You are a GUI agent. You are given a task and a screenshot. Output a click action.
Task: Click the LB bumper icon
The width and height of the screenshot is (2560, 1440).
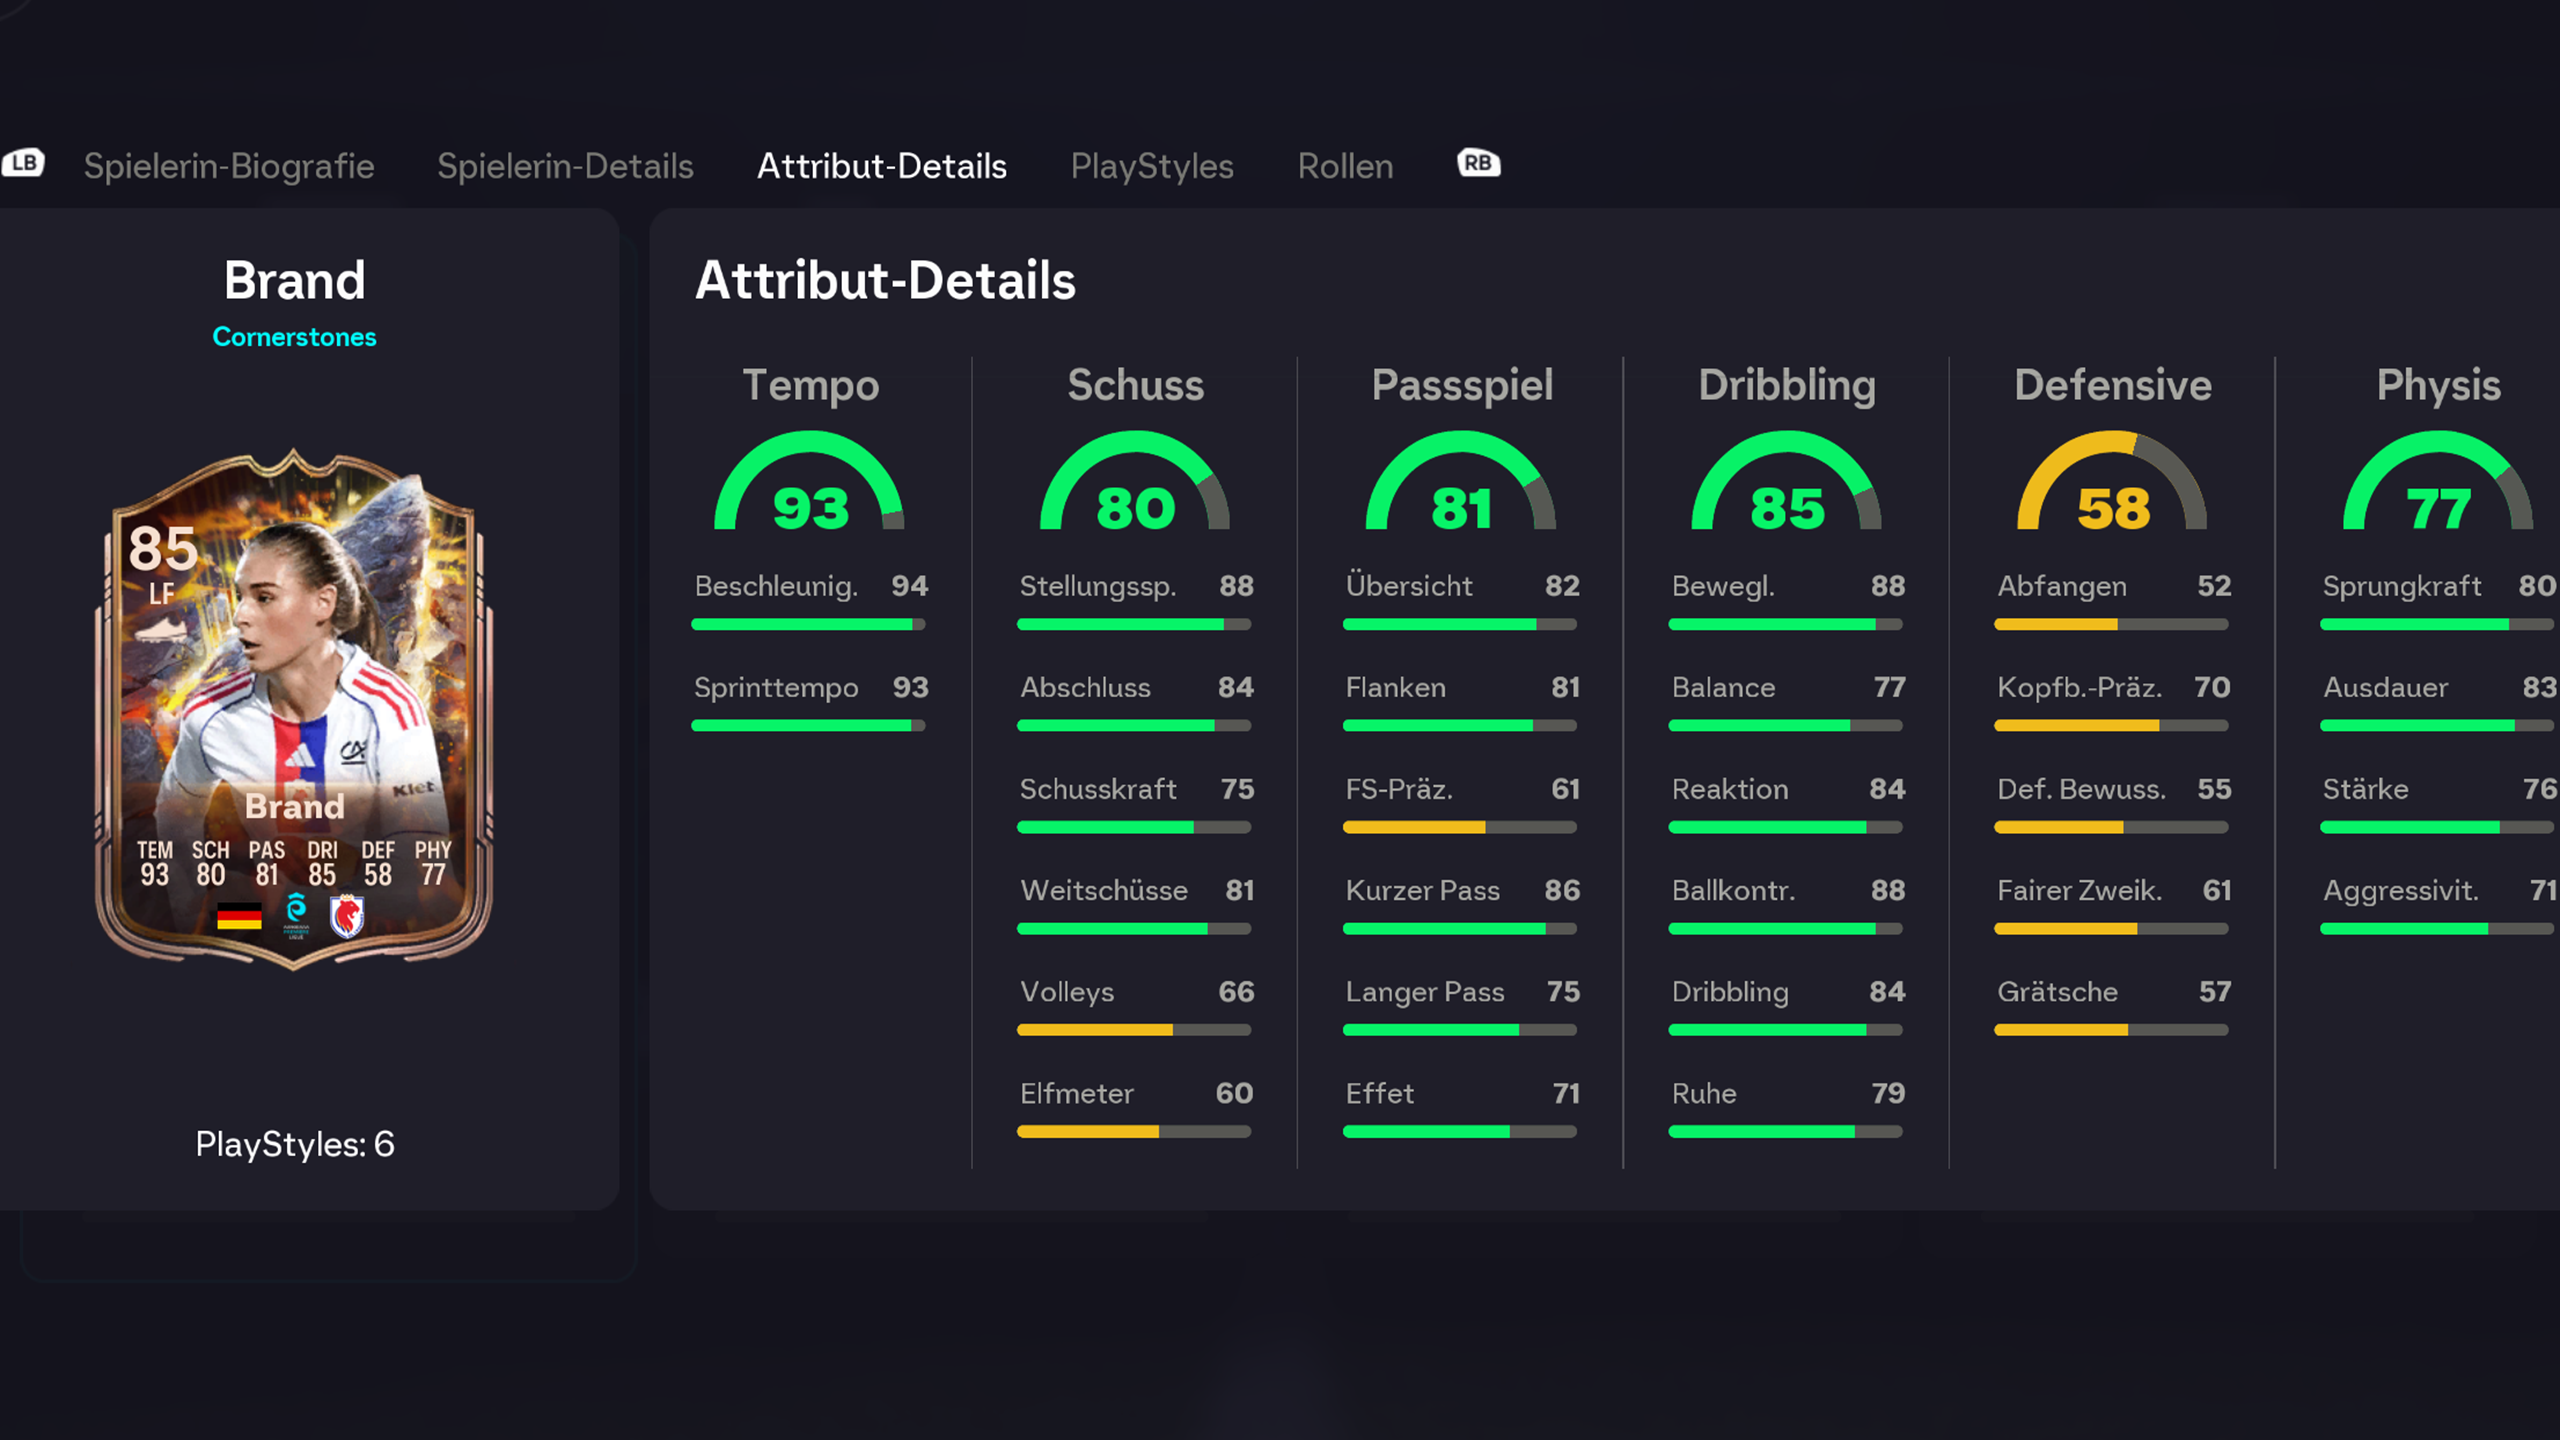pos(24,163)
